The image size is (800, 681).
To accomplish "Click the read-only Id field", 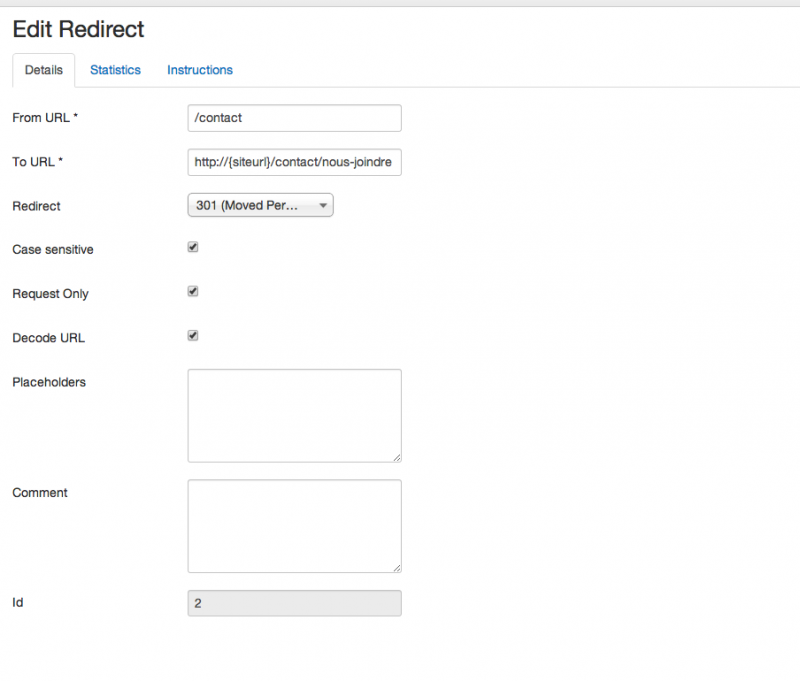I will [294, 603].
